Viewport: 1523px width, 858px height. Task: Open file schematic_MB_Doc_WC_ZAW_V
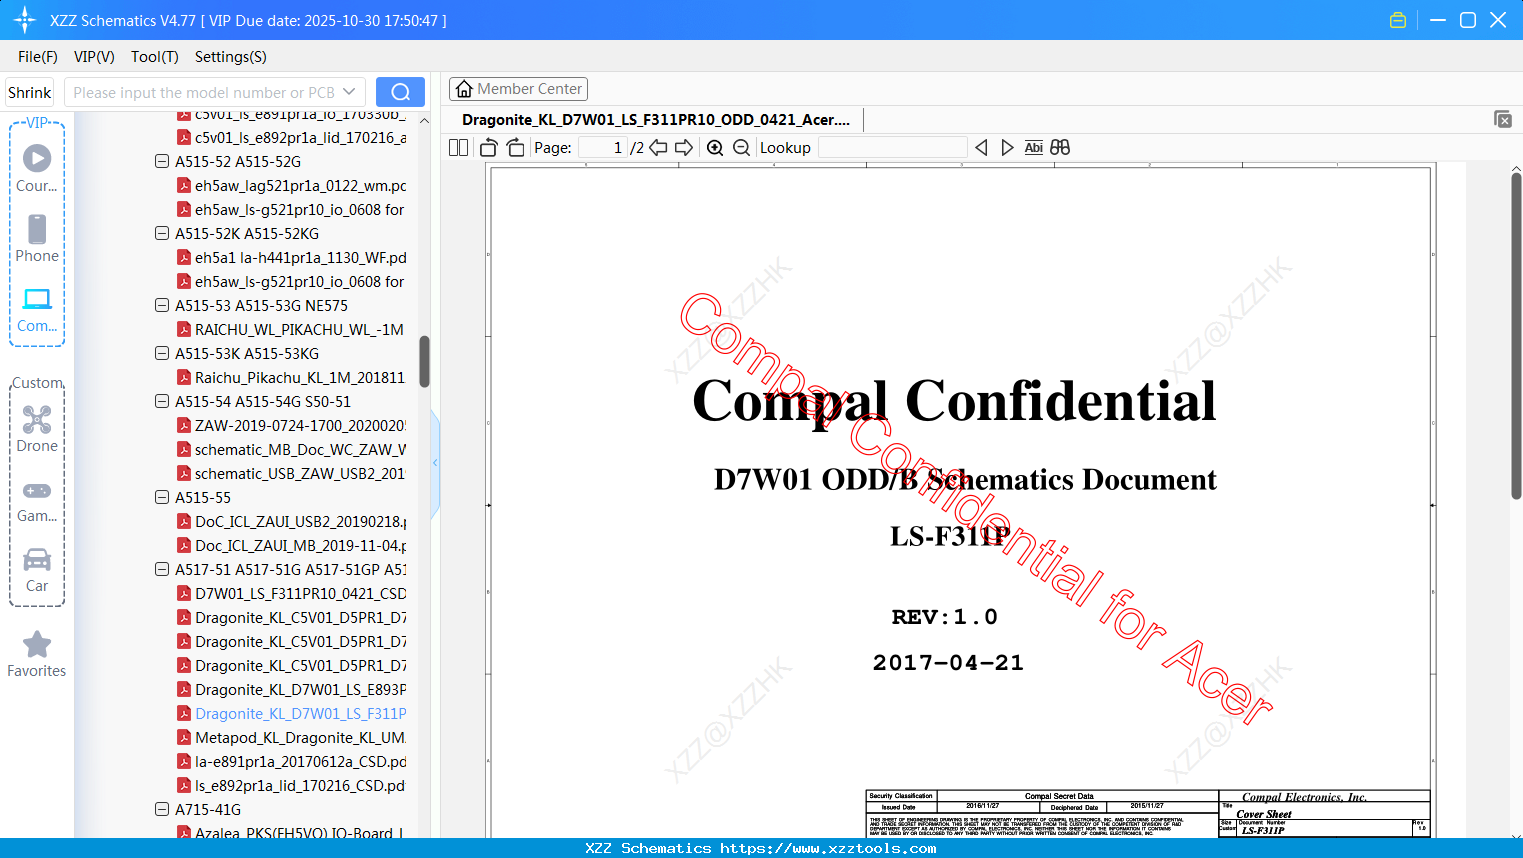pos(292,449)
